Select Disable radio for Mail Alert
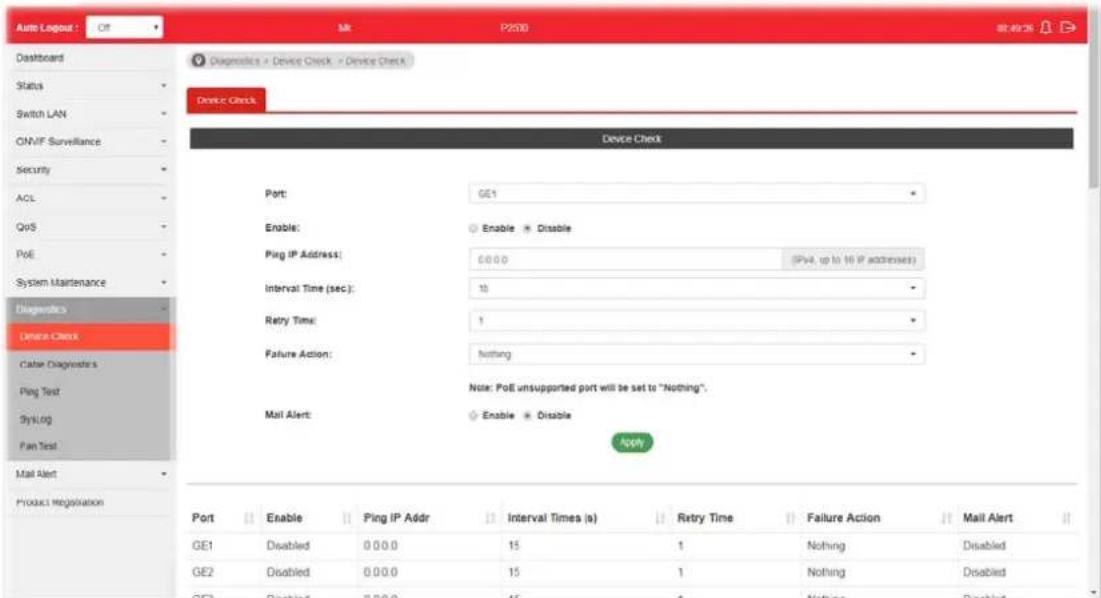Screen dimensions: 1101x598 [x=527, y=416]
